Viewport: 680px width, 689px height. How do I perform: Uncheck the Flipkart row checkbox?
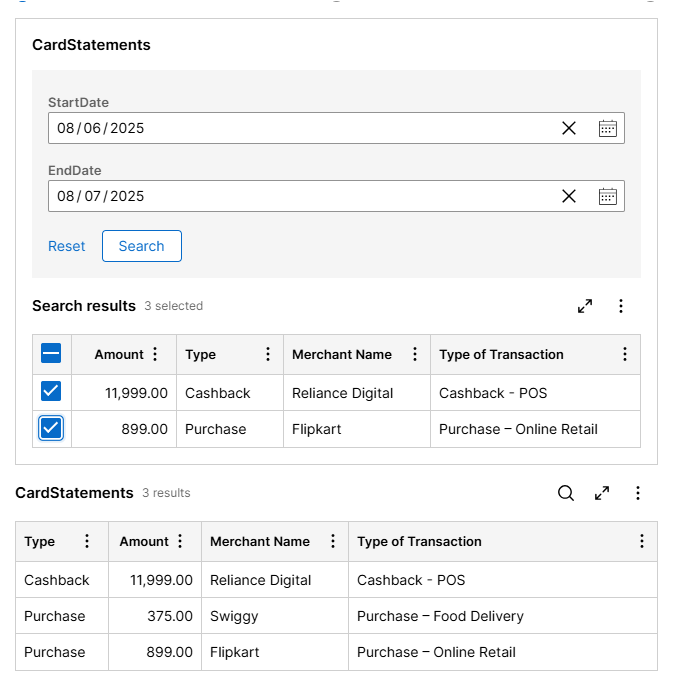(x=51, y=428)
